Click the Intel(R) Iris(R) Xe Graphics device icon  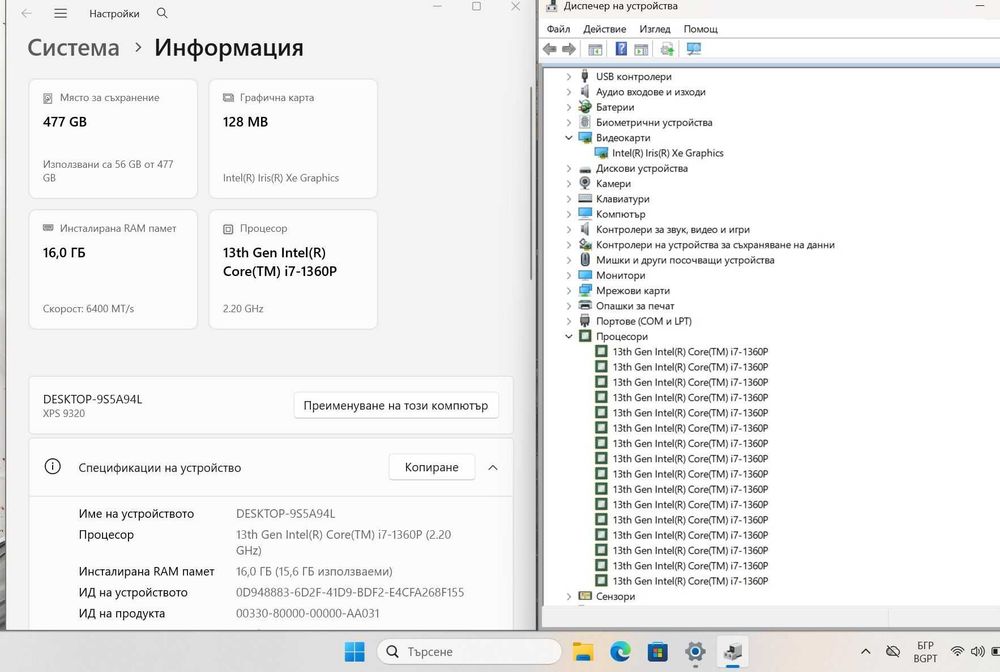click(601, 153)
